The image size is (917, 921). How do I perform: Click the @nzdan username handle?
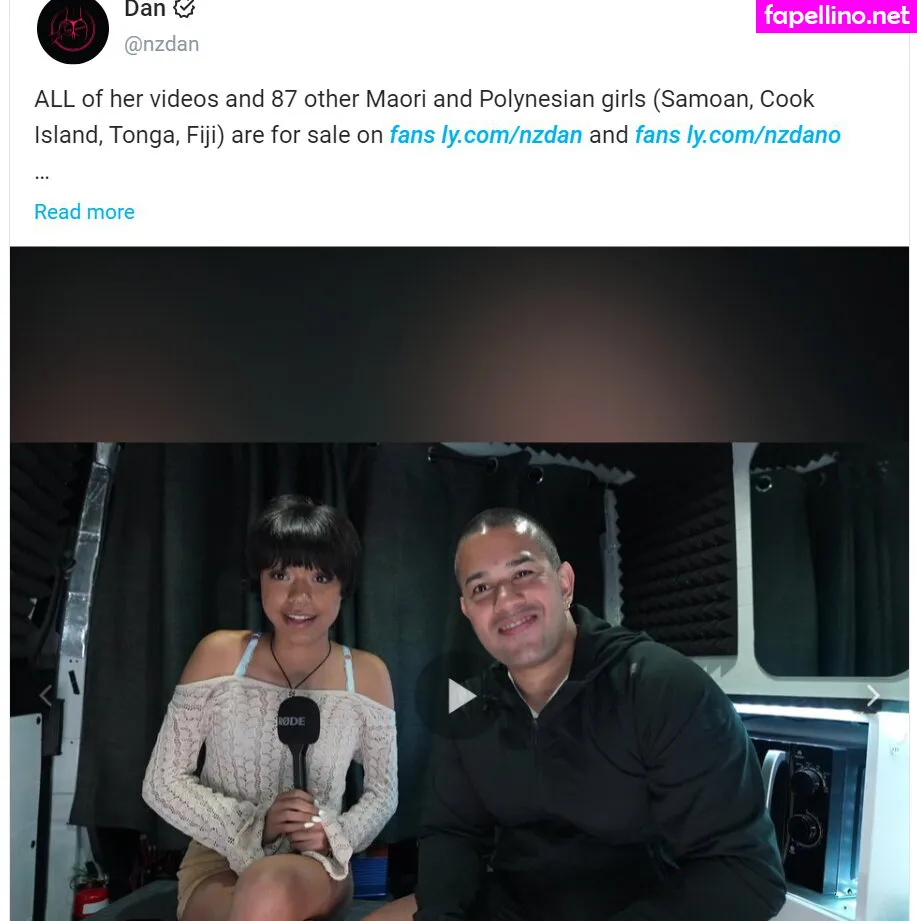162,44
